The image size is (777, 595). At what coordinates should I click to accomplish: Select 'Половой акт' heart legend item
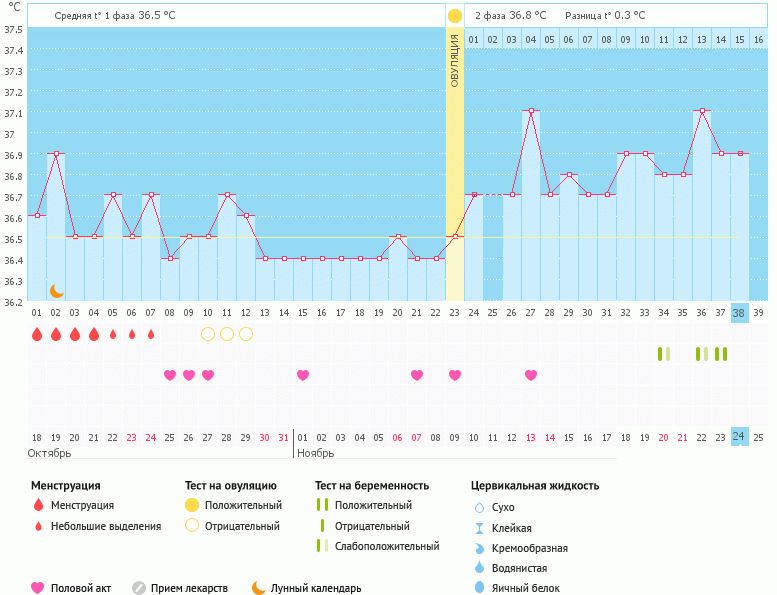pyautogui.click(x=38, y=588)
